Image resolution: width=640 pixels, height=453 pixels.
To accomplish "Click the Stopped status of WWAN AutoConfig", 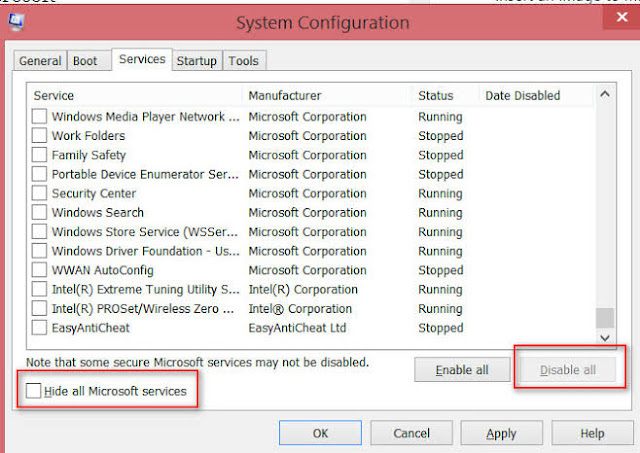I will tap(441, 270).
